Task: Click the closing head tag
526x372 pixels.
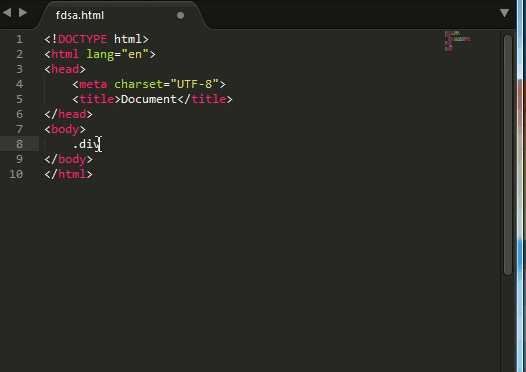Action: pos(68,114)
